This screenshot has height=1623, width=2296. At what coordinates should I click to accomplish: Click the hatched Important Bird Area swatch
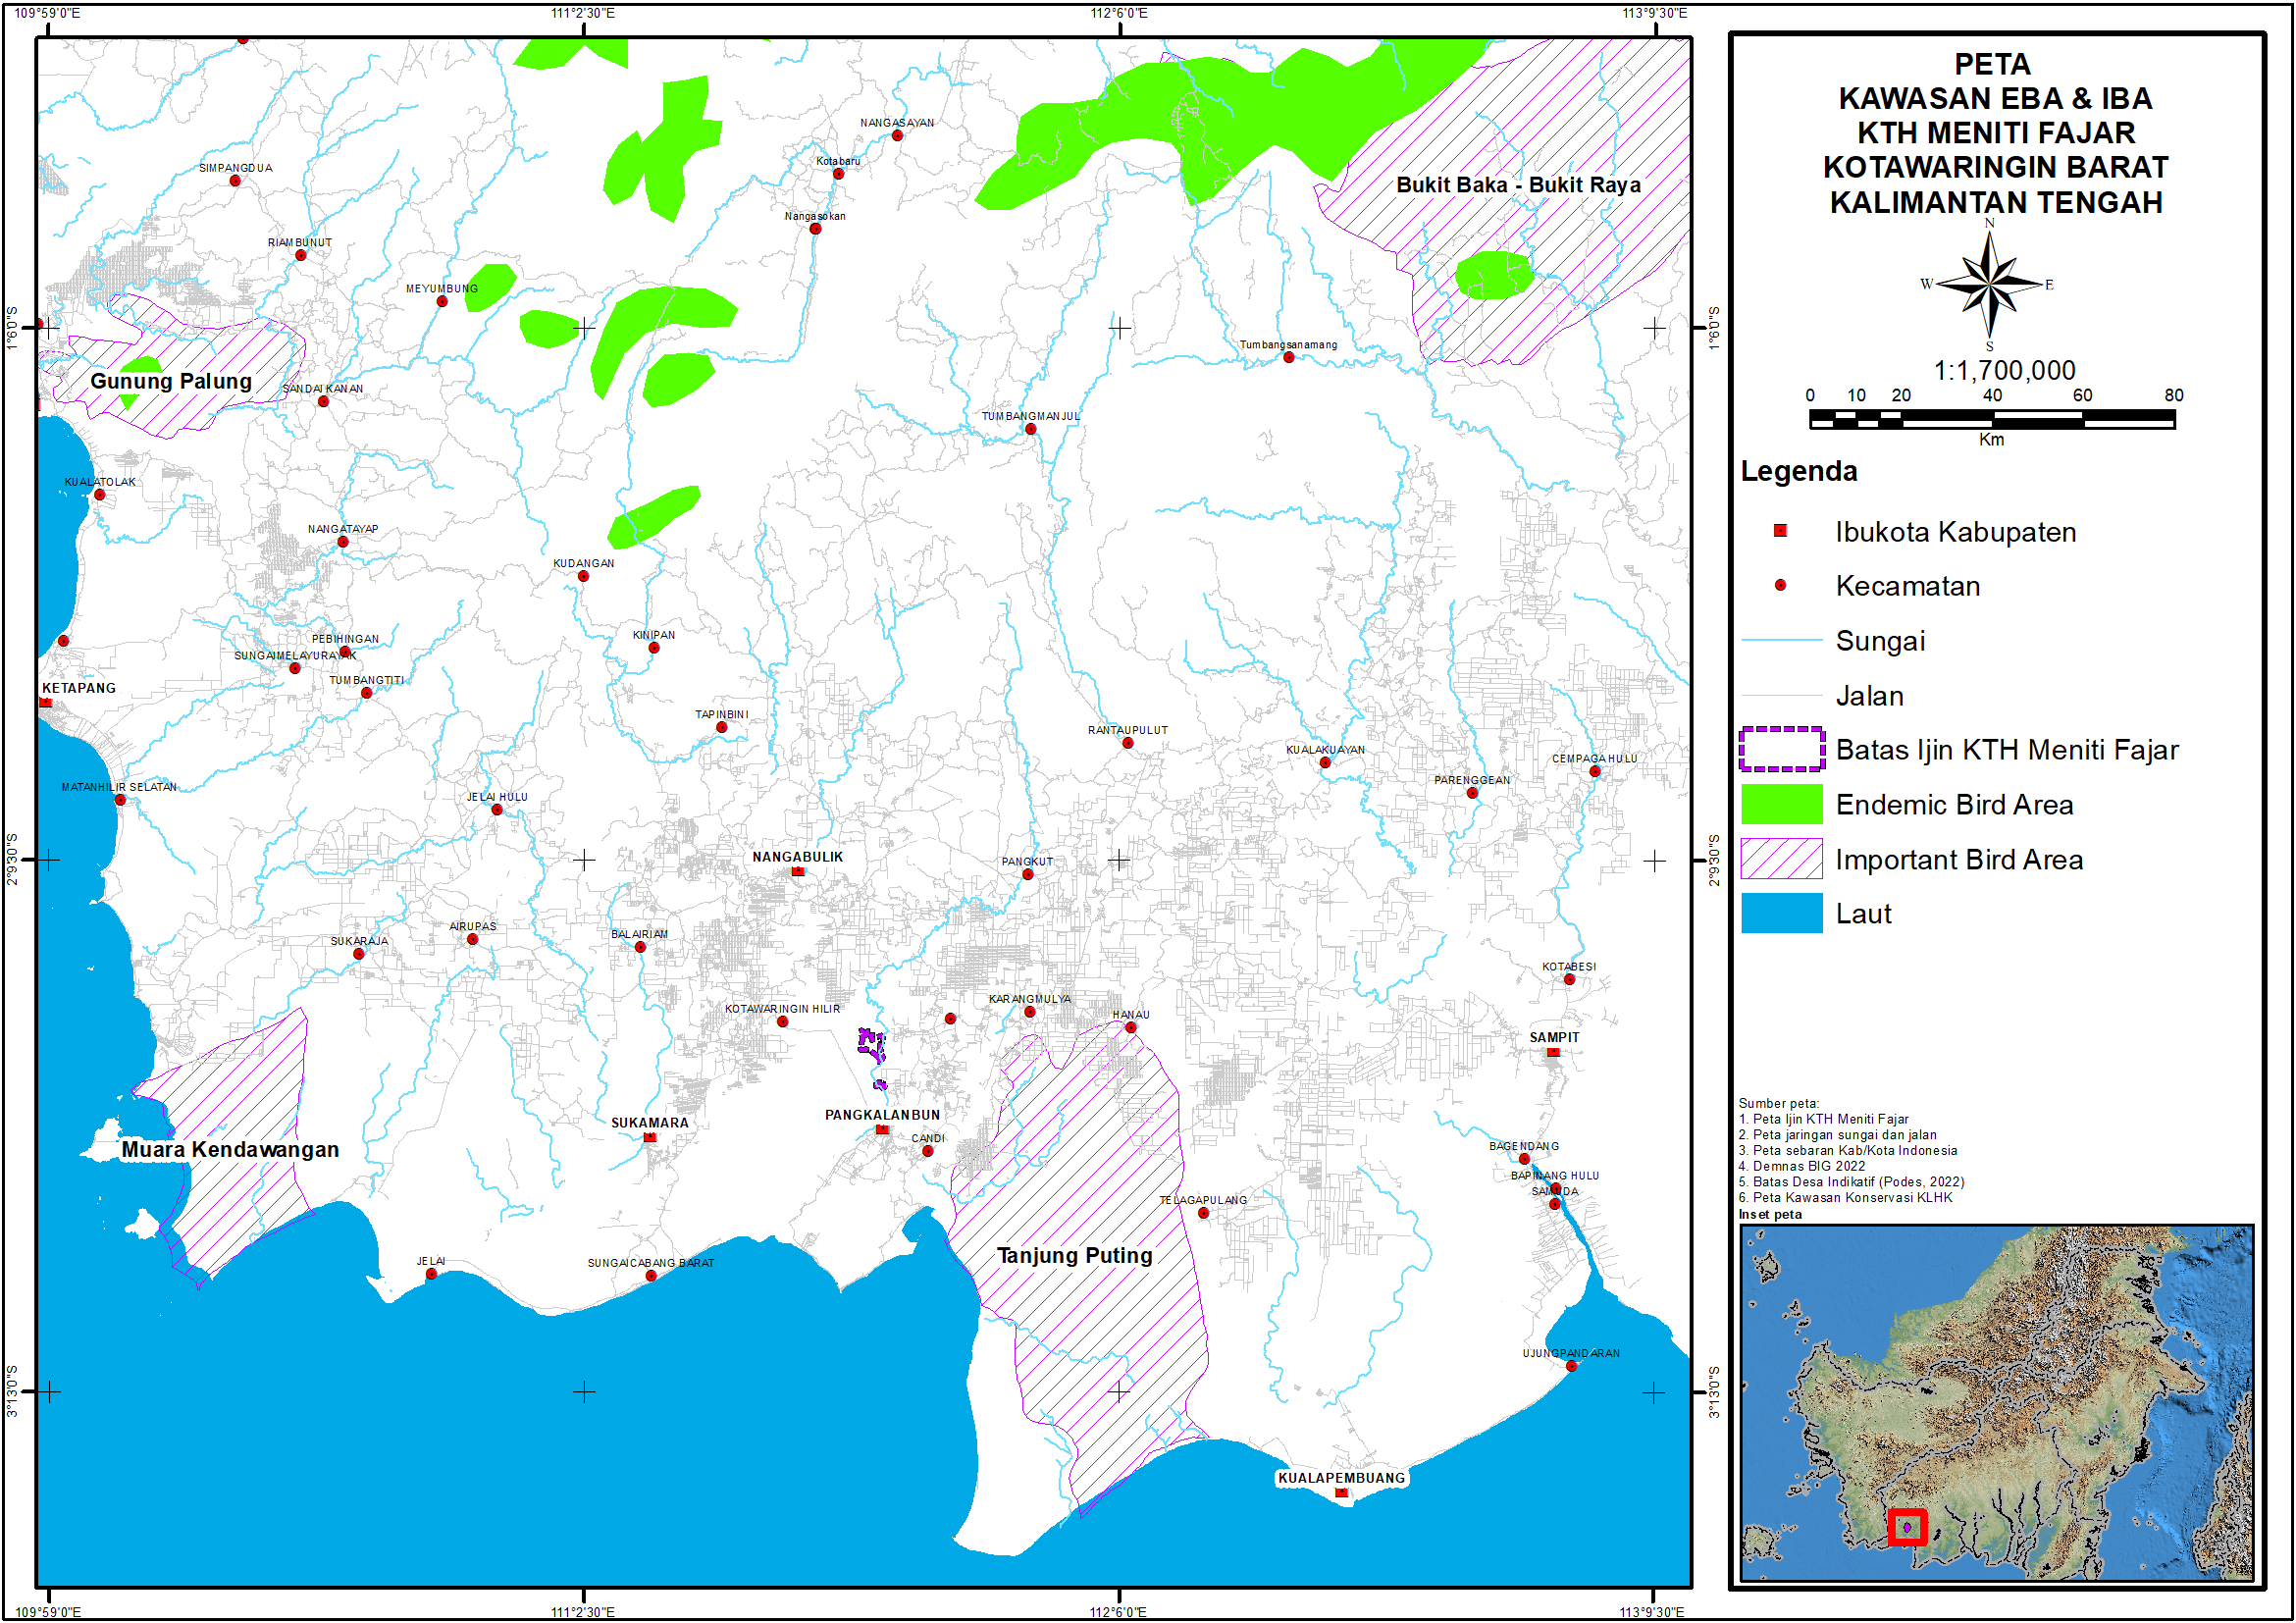coord(1781,859)
